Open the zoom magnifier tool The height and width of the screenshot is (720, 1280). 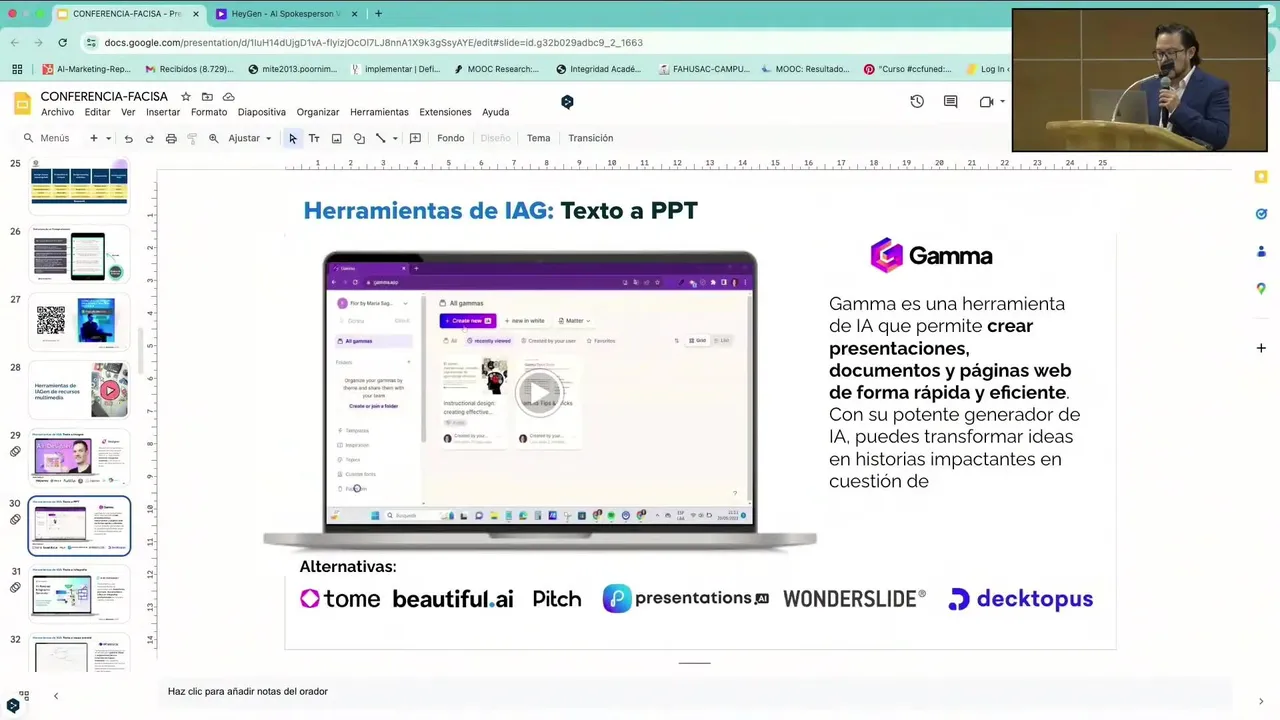click(213, 138)
